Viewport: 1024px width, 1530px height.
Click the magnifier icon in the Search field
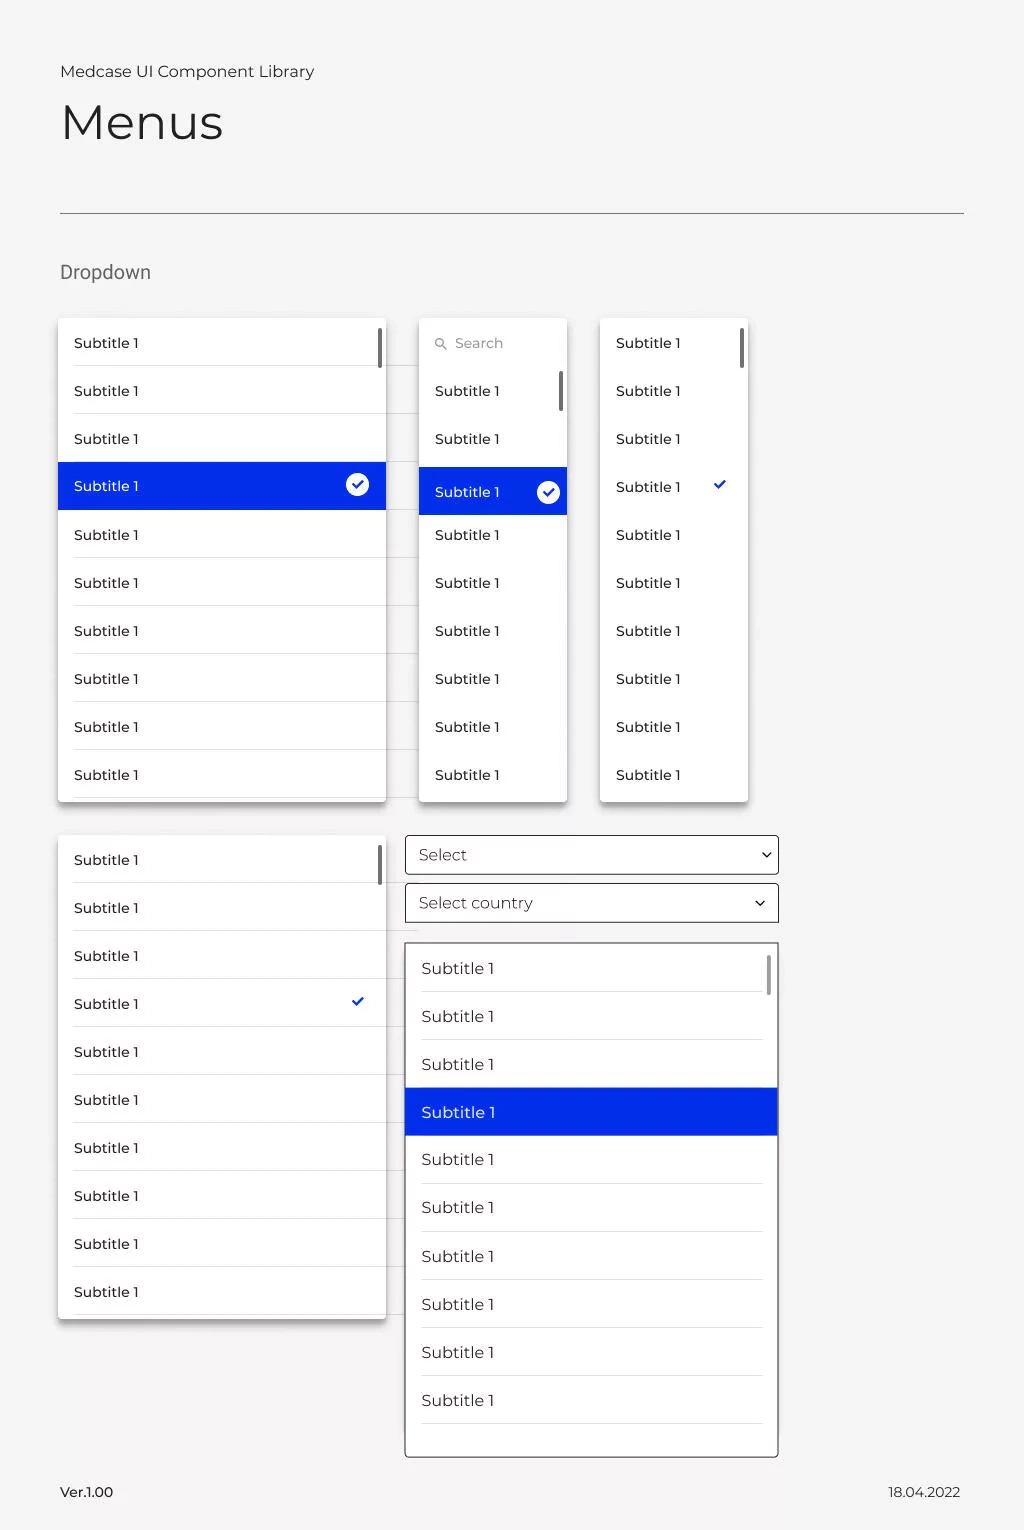(x=440, y=344)
